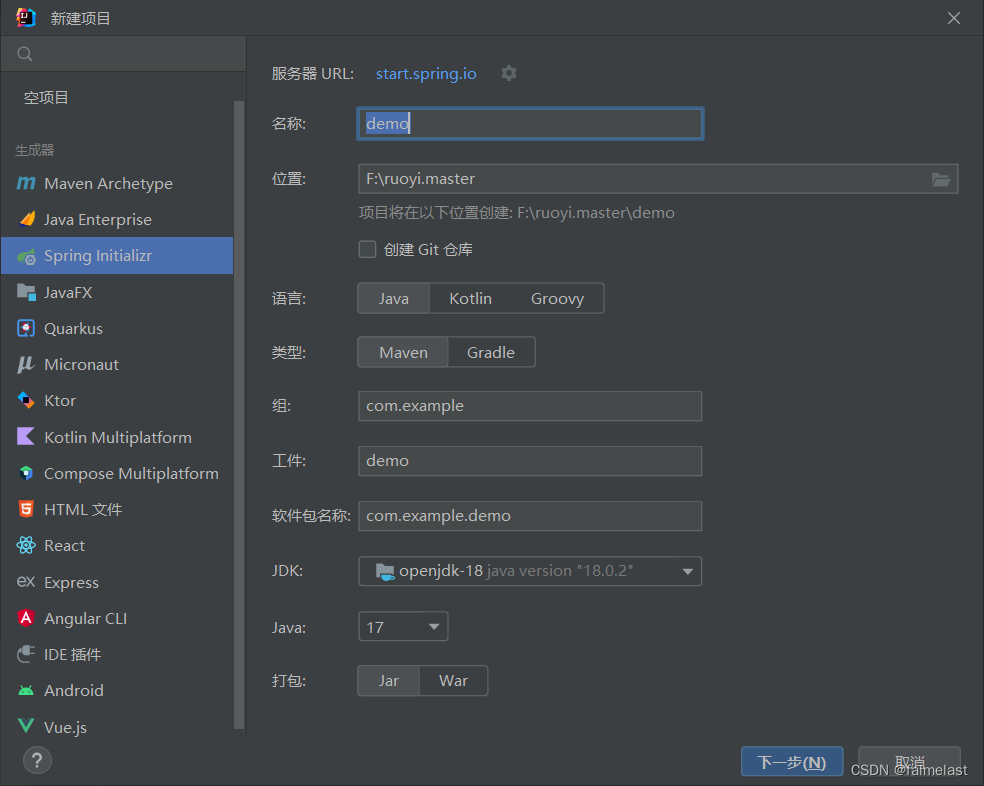Screen dimensions: 984x786
Task: Open the Java version 17 dropdown
Action: click(x=403, y=627)
